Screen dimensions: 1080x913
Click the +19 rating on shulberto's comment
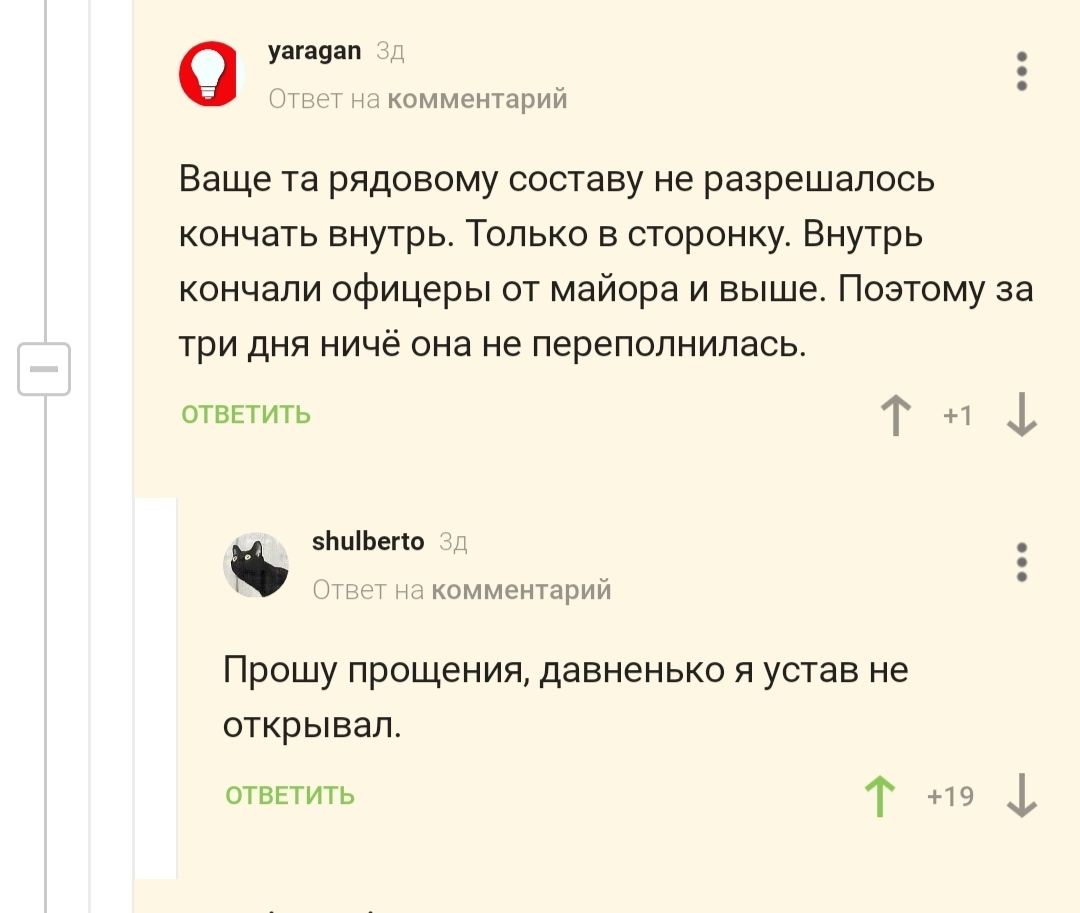click(x=950, y=797)
